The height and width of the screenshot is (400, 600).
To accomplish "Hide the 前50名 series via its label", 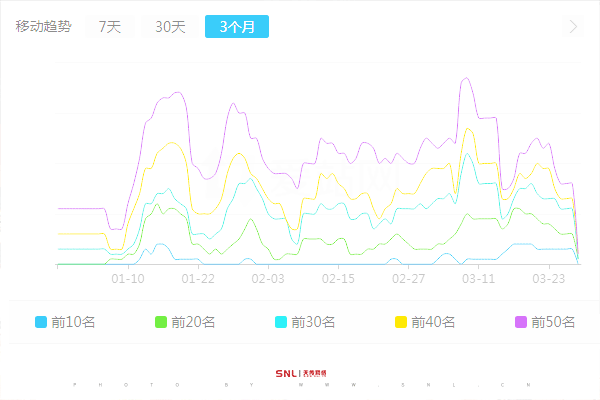I will click(x=553, y=322).
